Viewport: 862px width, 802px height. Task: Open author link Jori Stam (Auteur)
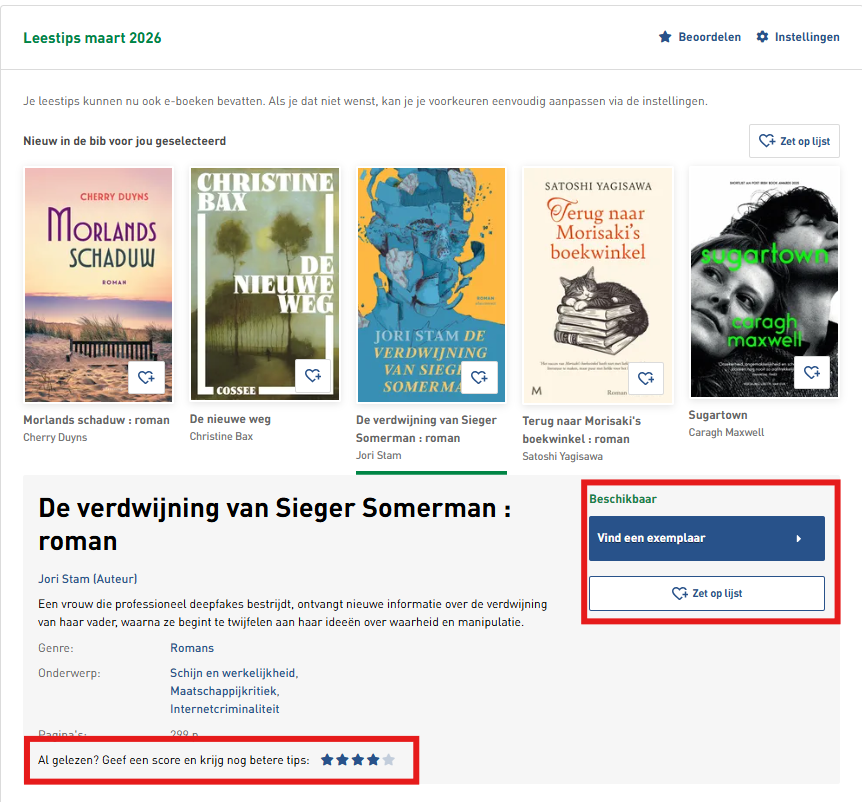(87, 579)
